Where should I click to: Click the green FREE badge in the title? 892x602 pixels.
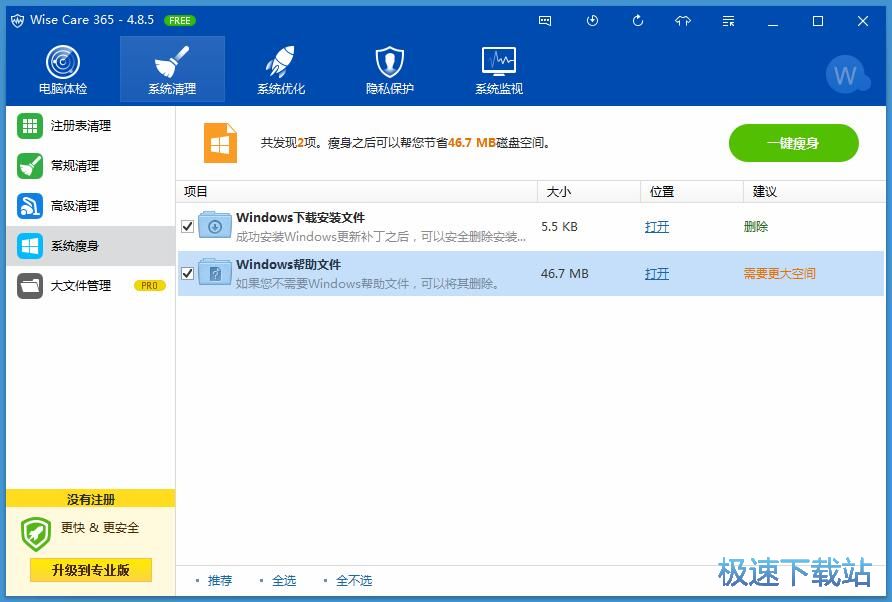(180, 20)
